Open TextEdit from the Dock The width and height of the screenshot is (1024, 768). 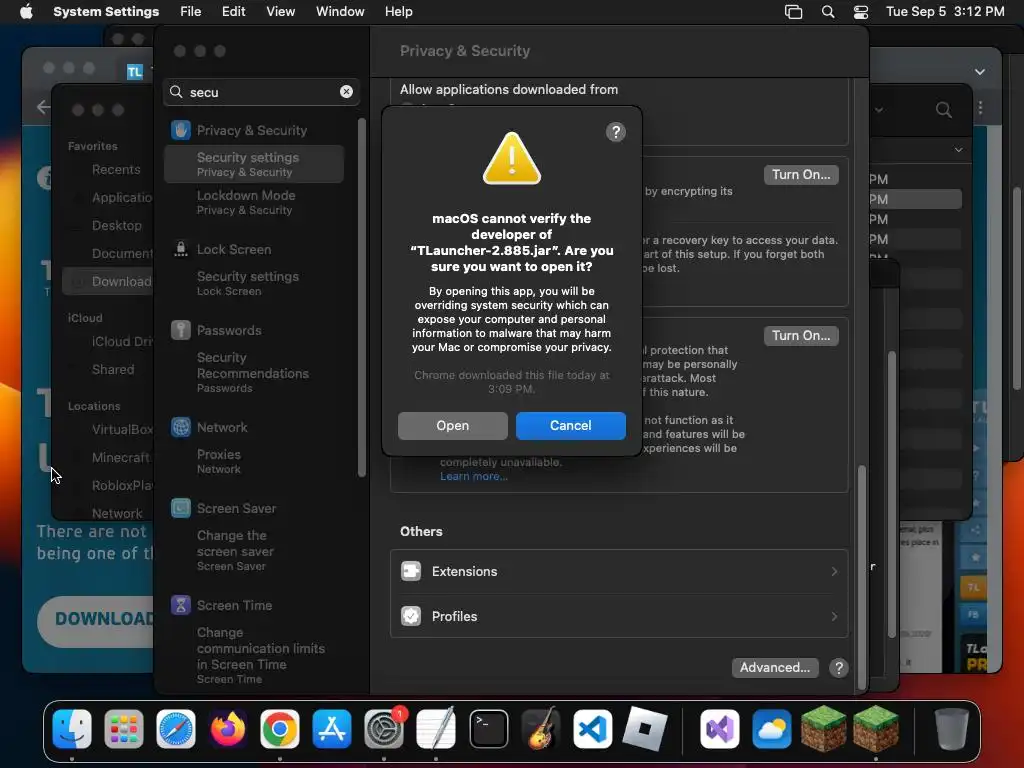click(x=436, y=728)
